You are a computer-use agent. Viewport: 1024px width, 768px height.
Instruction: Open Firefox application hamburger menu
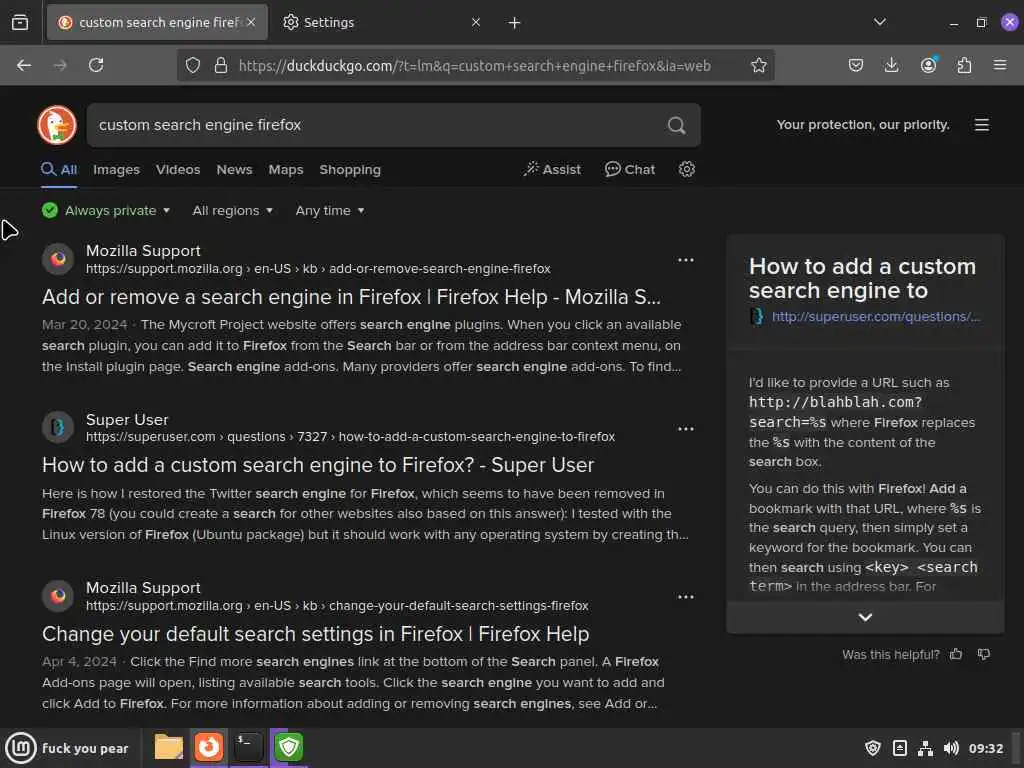coord(1000,65)
